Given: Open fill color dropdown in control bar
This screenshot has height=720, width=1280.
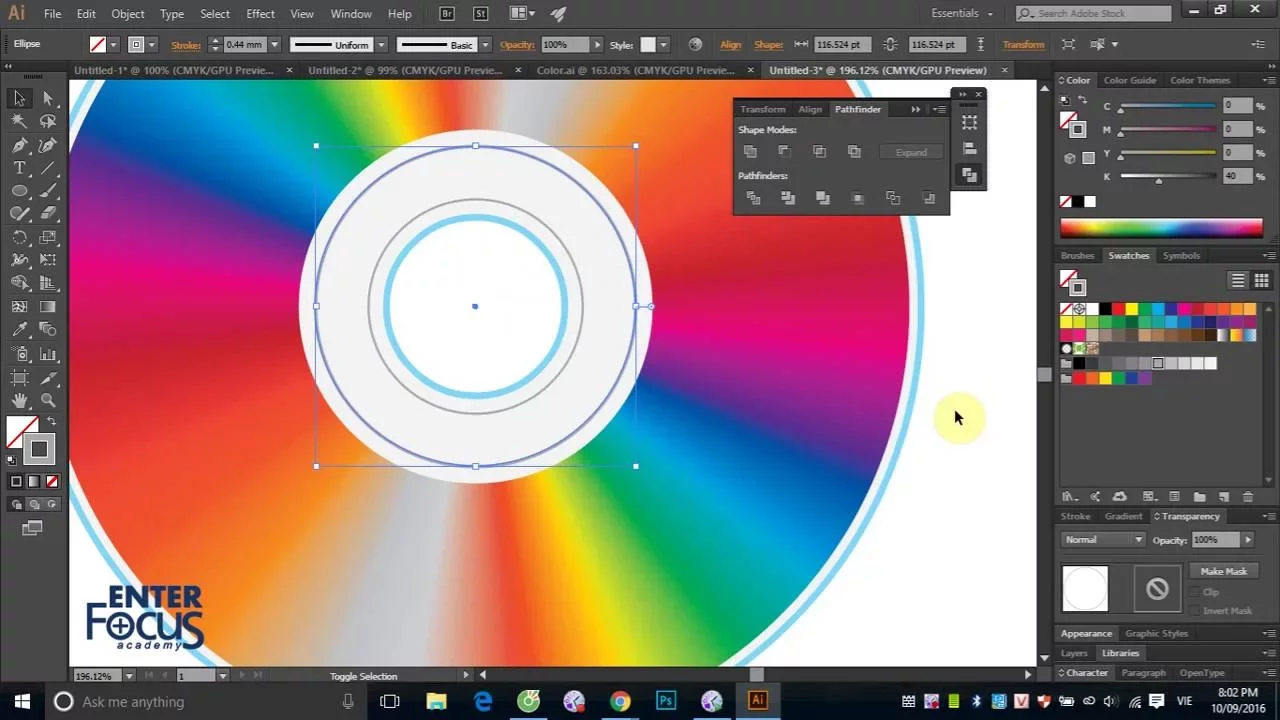Looking at the screenshot, I should (x=113, y=45).
